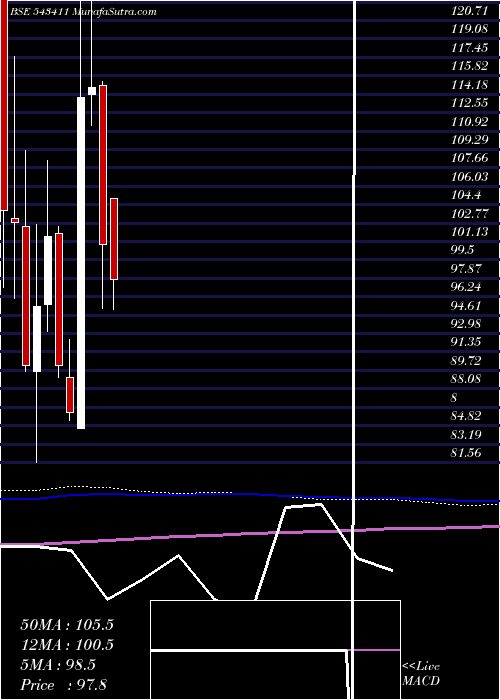Select the 104.4 price label
500x700 pixels.
tap(466, 195)
